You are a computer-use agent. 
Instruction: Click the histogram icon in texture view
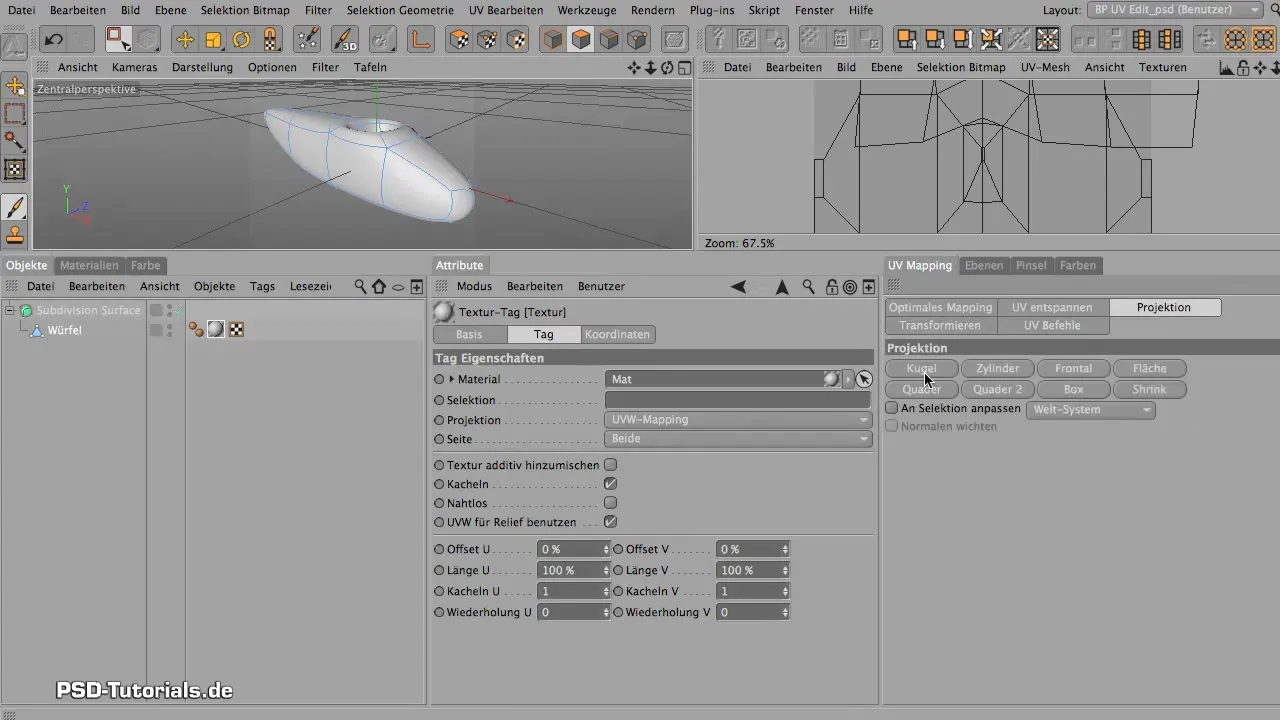coord(1226,68)
